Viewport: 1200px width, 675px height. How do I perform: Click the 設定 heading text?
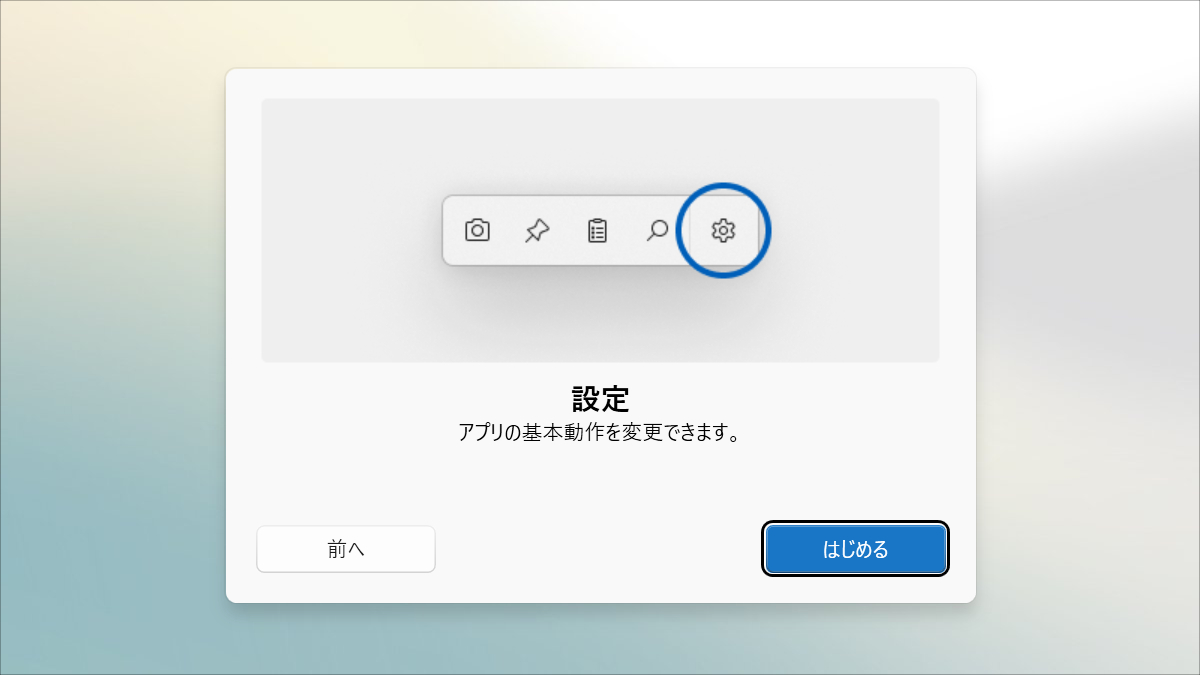point(600,398)
